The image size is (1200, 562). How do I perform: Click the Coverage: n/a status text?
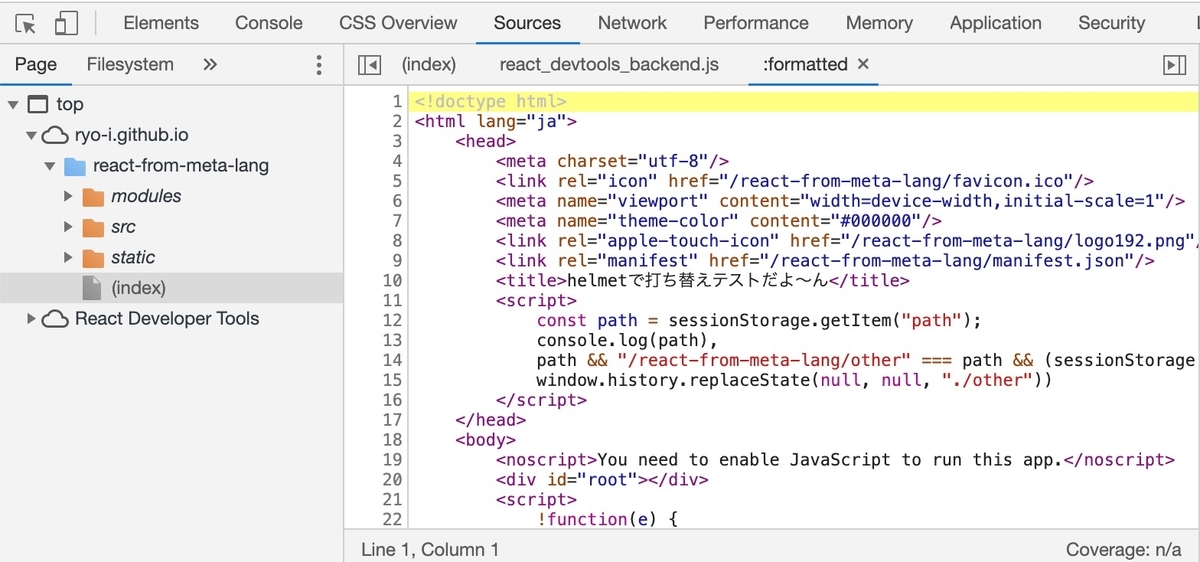[1126, 549]
